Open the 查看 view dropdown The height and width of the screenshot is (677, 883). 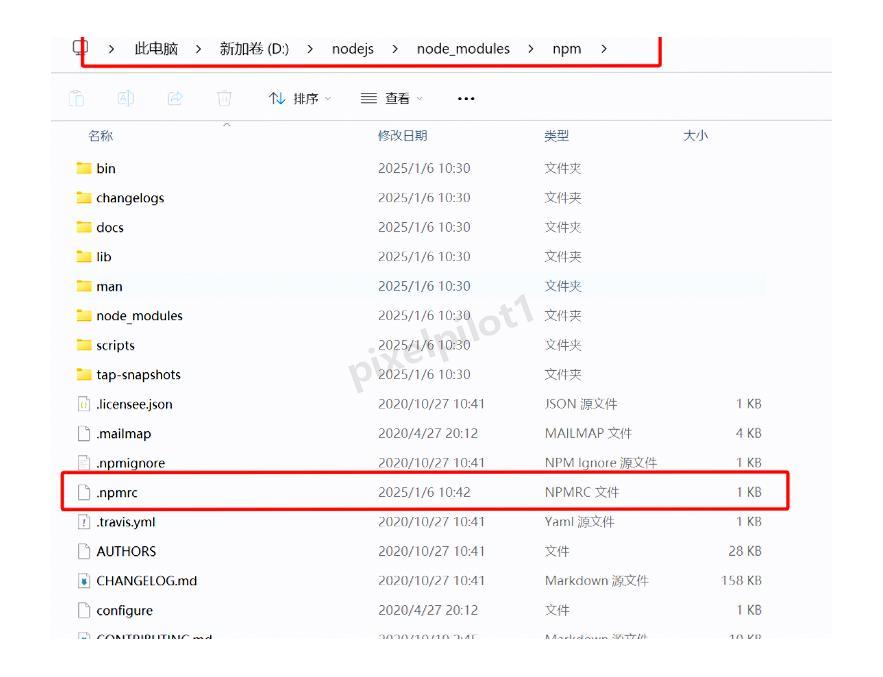pyautogui.click(x=392, y=99)
